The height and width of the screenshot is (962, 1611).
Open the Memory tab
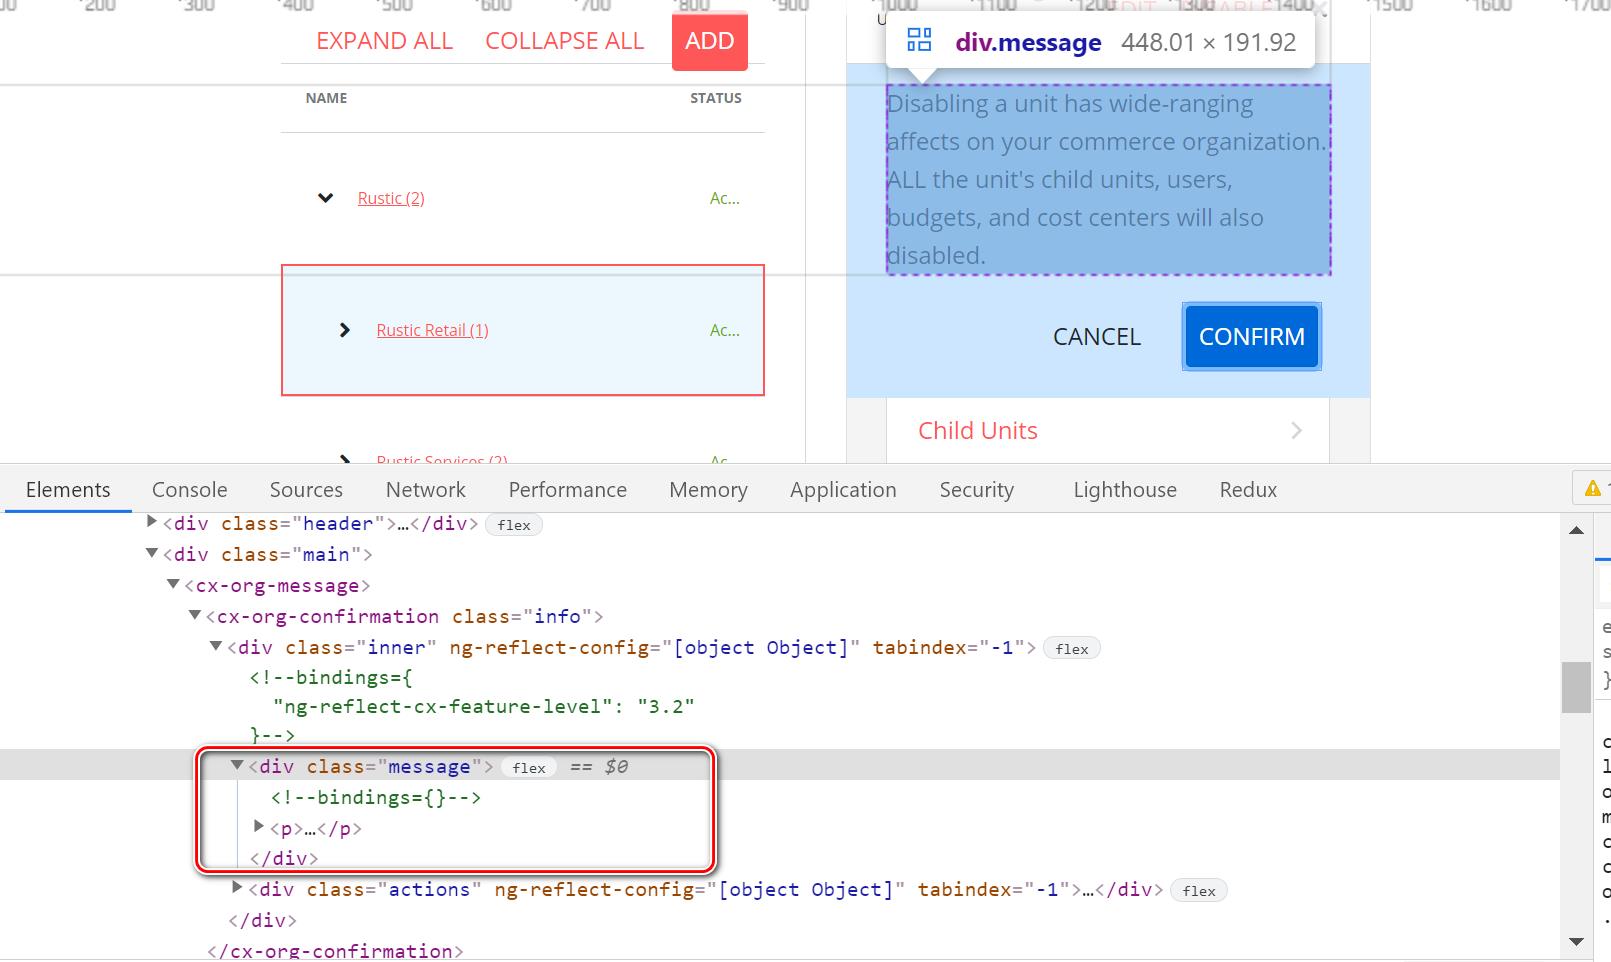pos(708,490)
